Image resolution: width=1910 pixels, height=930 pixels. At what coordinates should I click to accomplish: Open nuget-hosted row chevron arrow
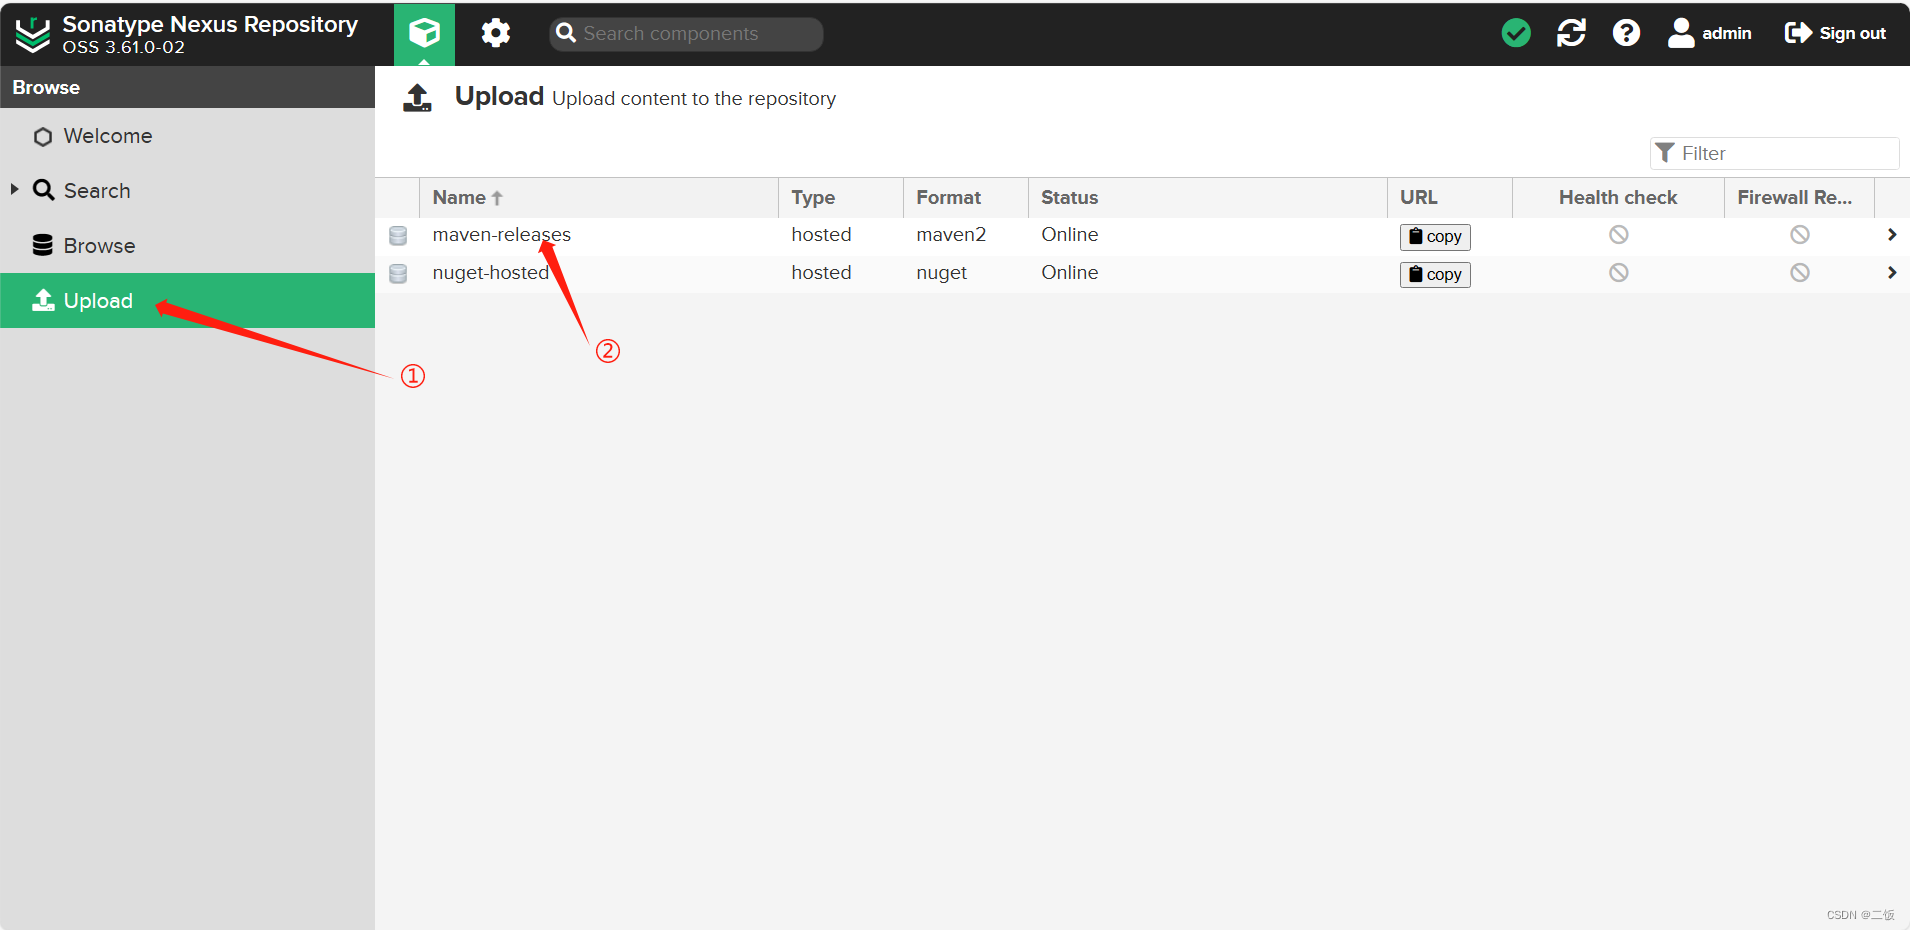tap(1891, 273)
